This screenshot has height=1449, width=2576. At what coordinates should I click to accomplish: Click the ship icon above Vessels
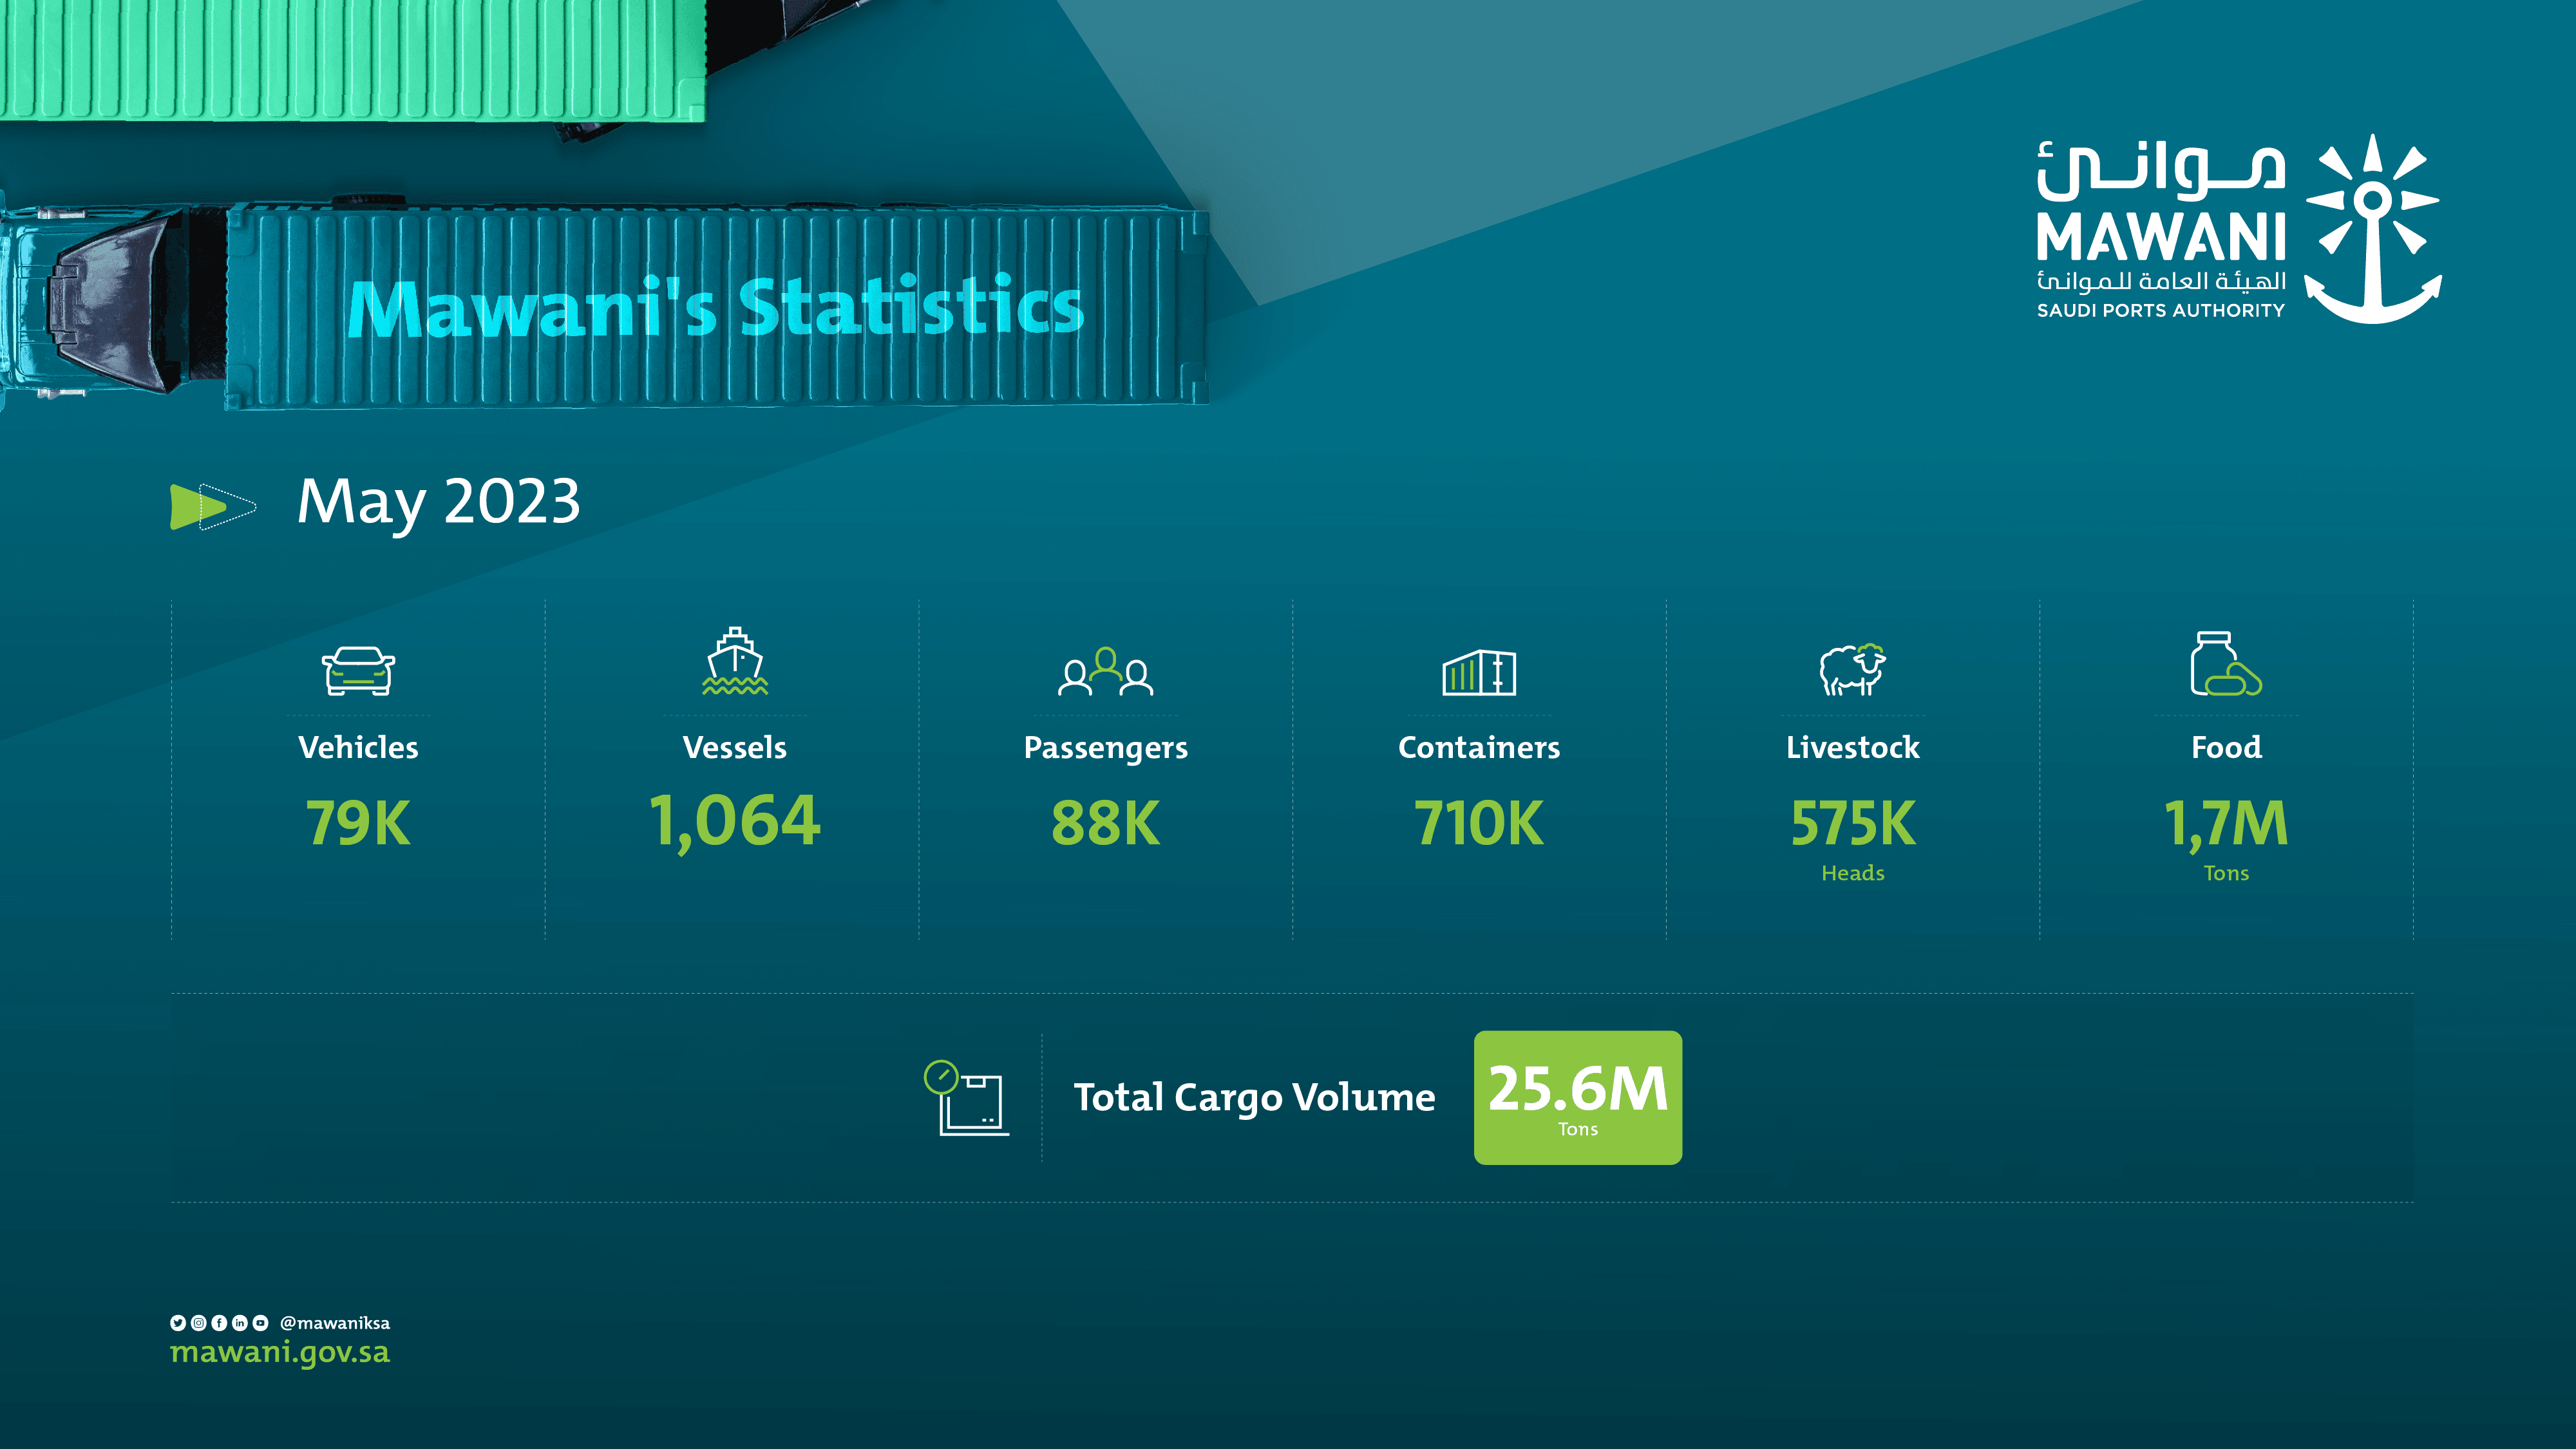(735, 661)
